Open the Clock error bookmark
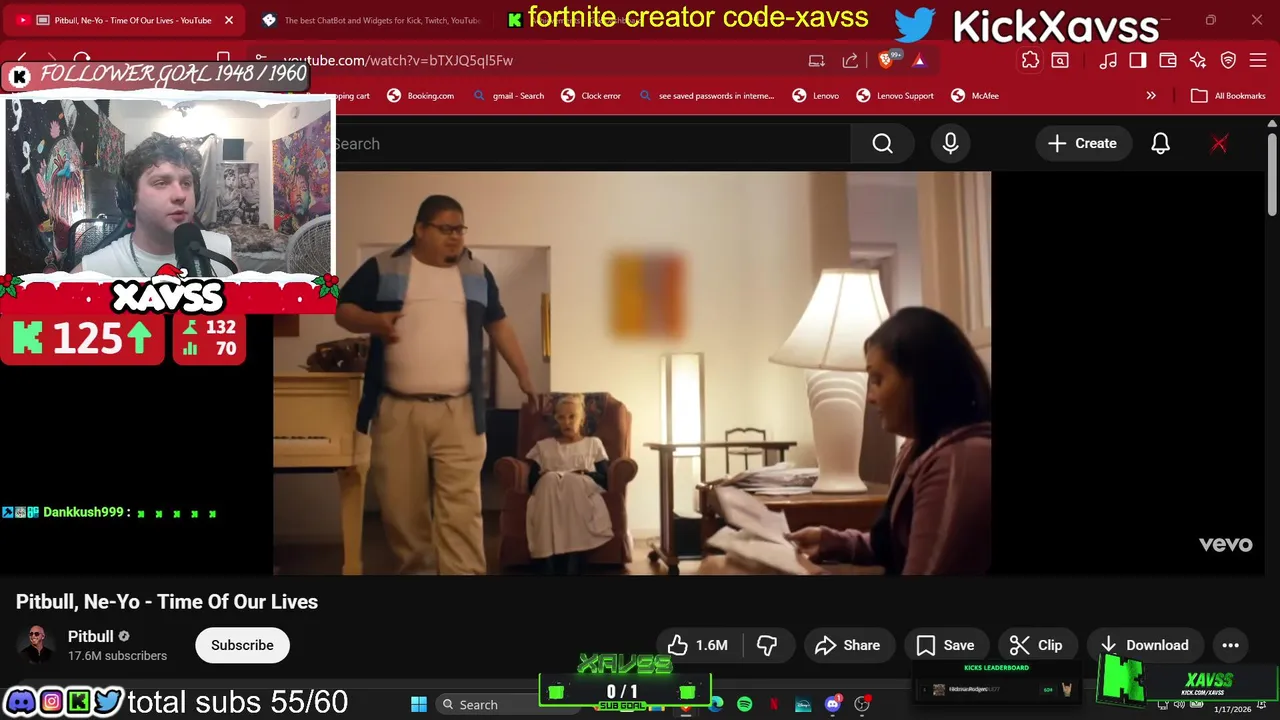1280x720 pixels. coord(591,96)
